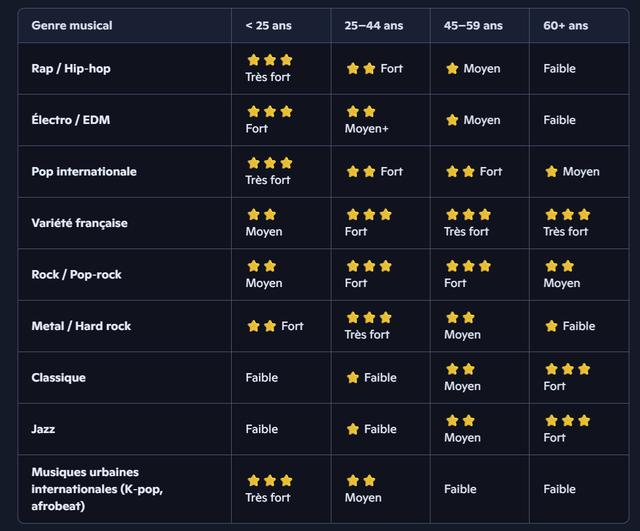The height and width of the screenshot is (531, 640).
Task: Click the single star beside Faible in Classique 25–44
Action: click(353, 378)
